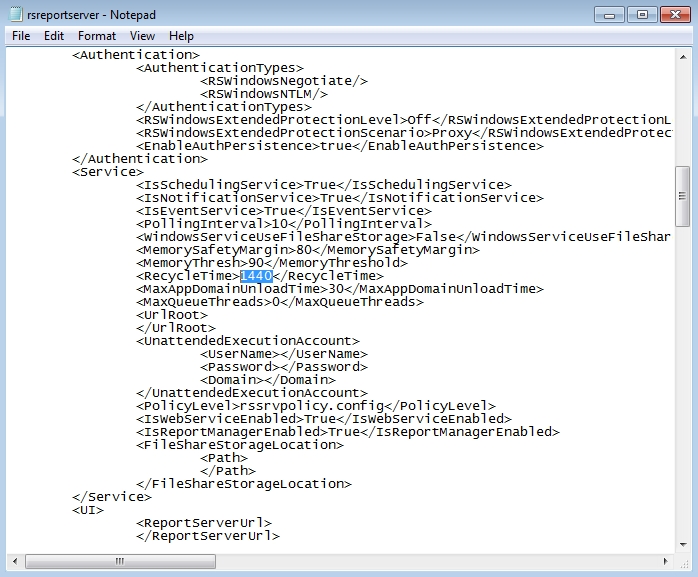The height and width of the screenshot is (577, 698).
Task: Click the horizontal scrollbar right arrow
Action: pyautogui.click(x=666, y=561)
